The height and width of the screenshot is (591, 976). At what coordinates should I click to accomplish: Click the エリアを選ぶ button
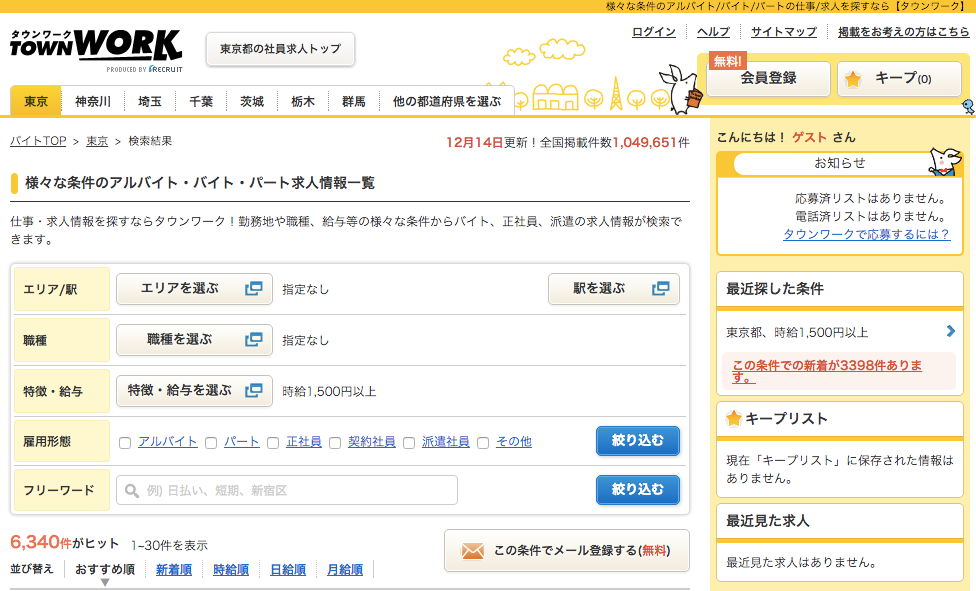[x=194, y=288]
